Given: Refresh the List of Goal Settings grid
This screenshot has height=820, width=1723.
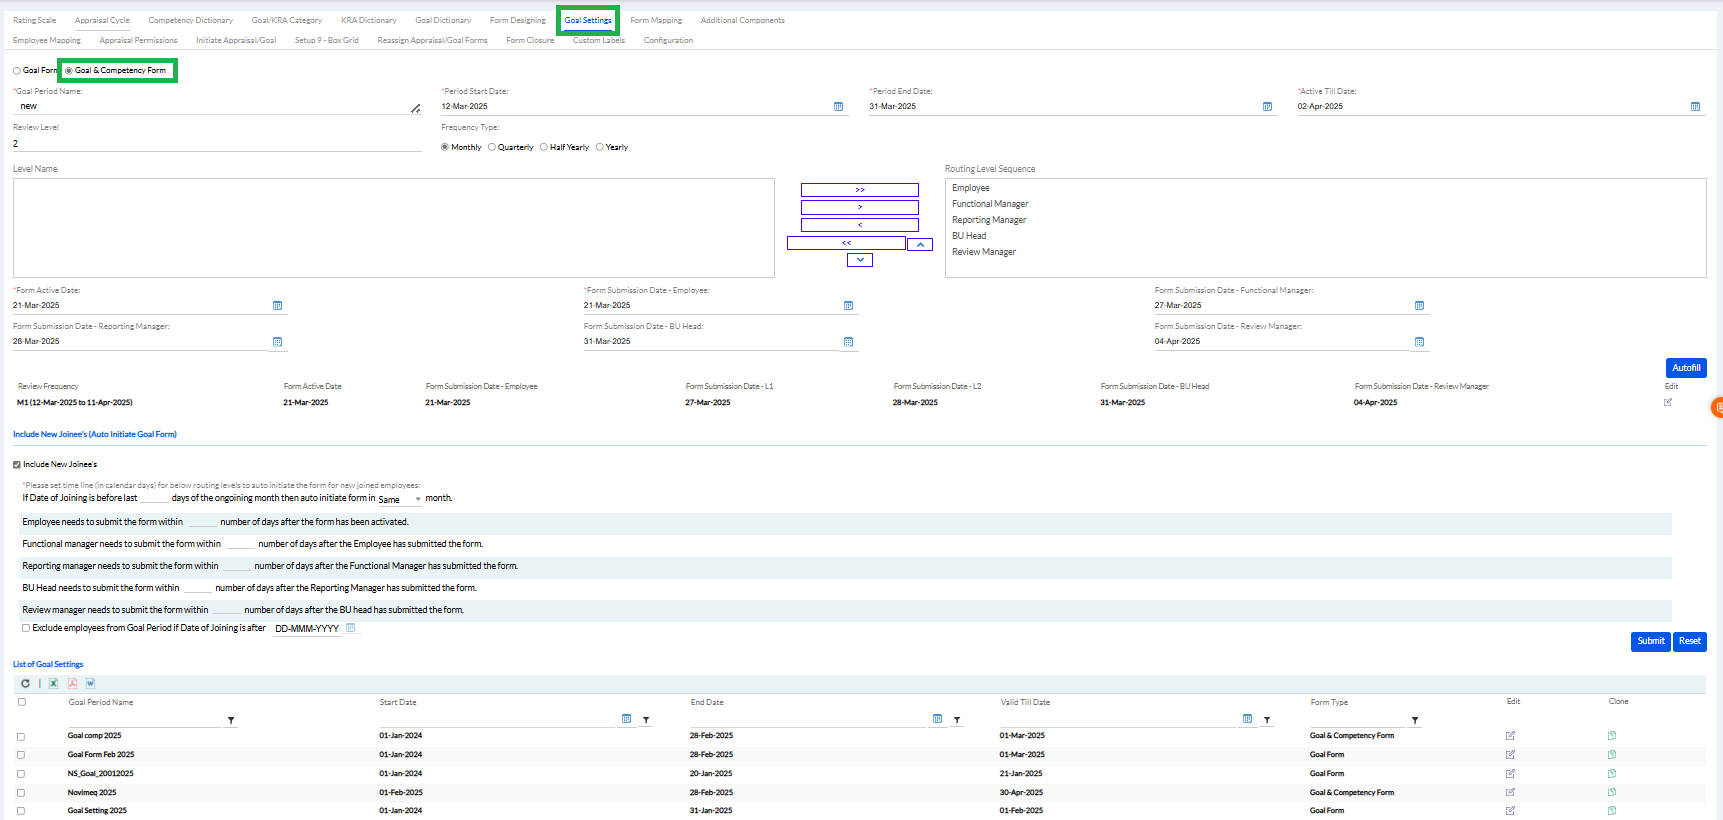Looking at the screenshot, I should pyautogui.click(x=25, y=684).
